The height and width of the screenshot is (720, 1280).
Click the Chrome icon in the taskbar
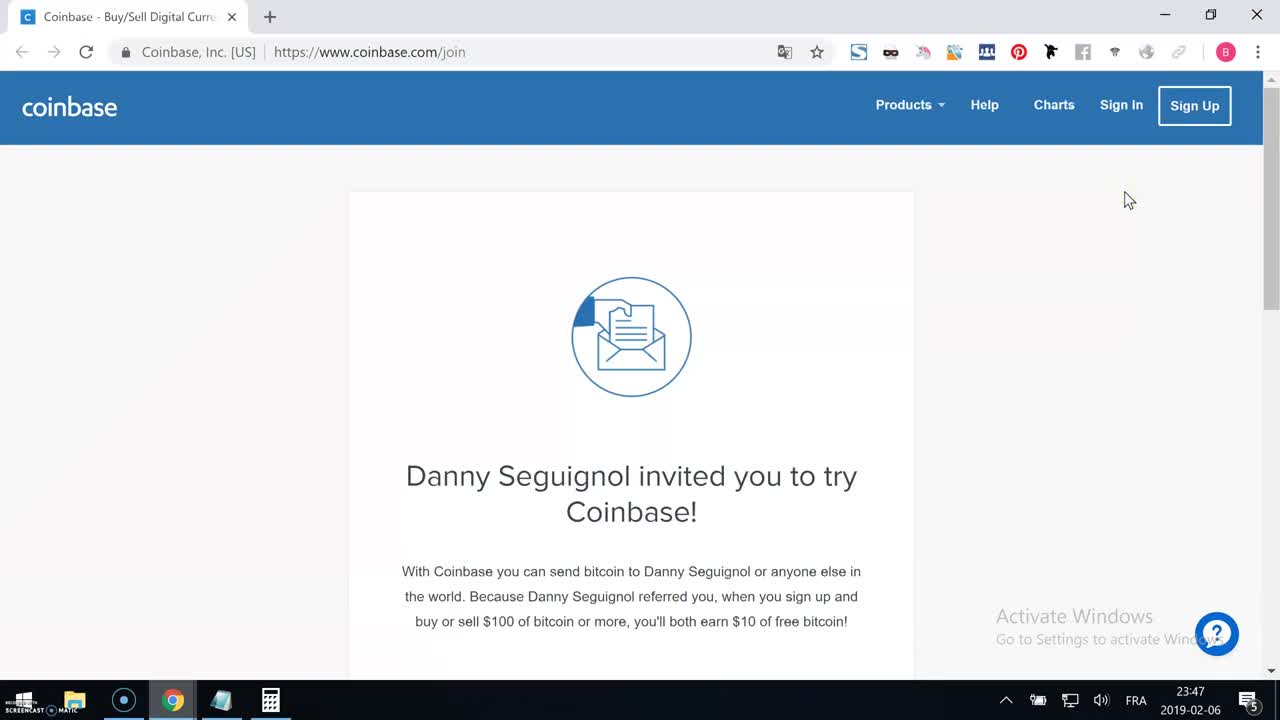point(173,700)
